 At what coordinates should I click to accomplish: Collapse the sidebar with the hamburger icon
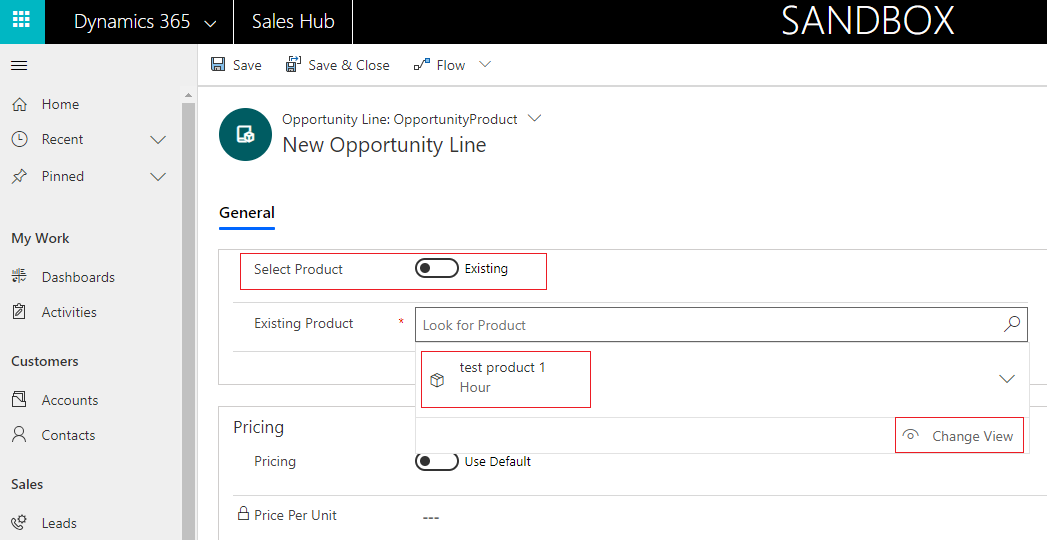click(19, 66)
